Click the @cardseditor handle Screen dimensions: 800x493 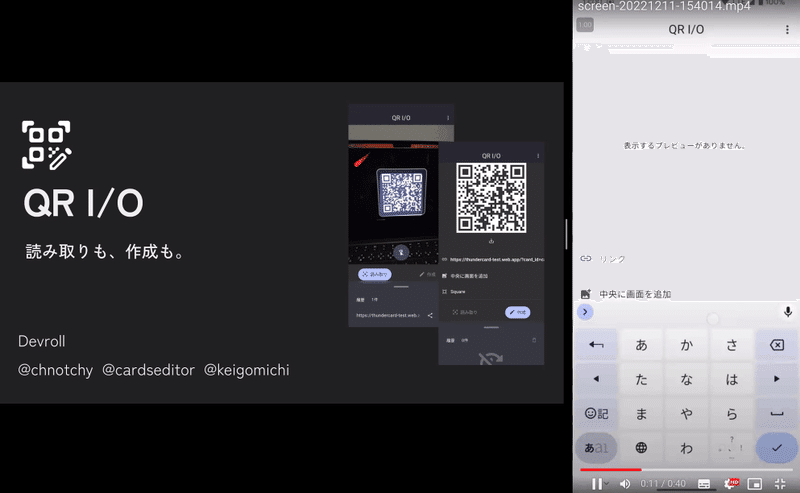coord(148,370)
